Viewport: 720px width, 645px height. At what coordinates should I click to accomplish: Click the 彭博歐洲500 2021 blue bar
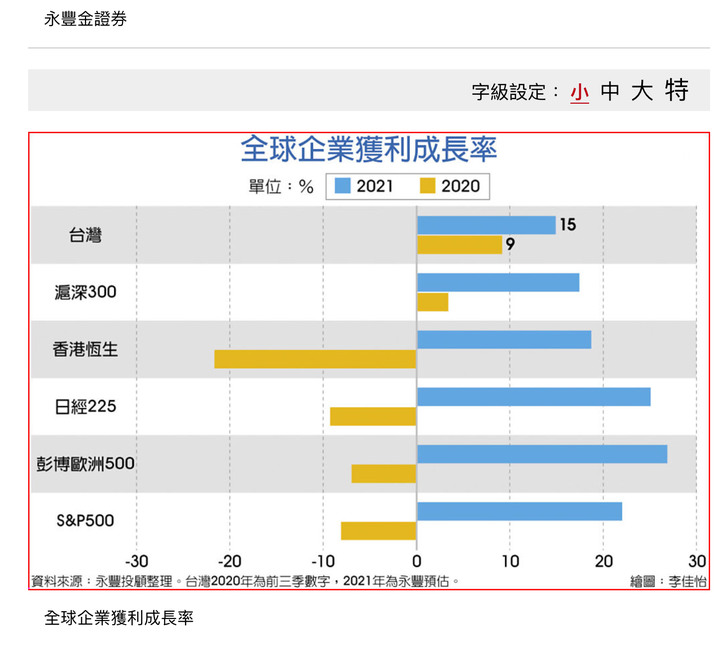click(x=542, y=454)
